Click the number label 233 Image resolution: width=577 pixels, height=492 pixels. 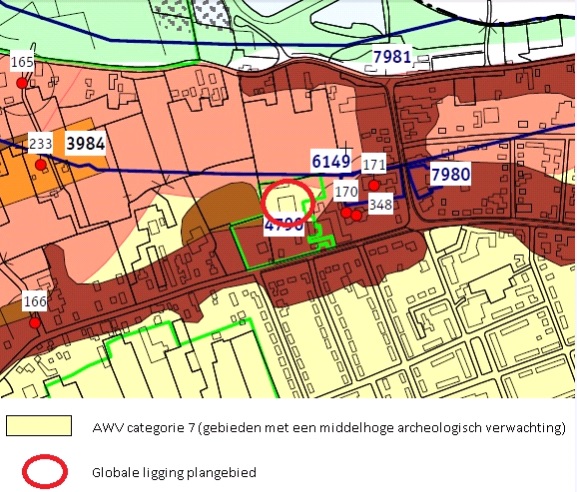(x=40, y=144)
